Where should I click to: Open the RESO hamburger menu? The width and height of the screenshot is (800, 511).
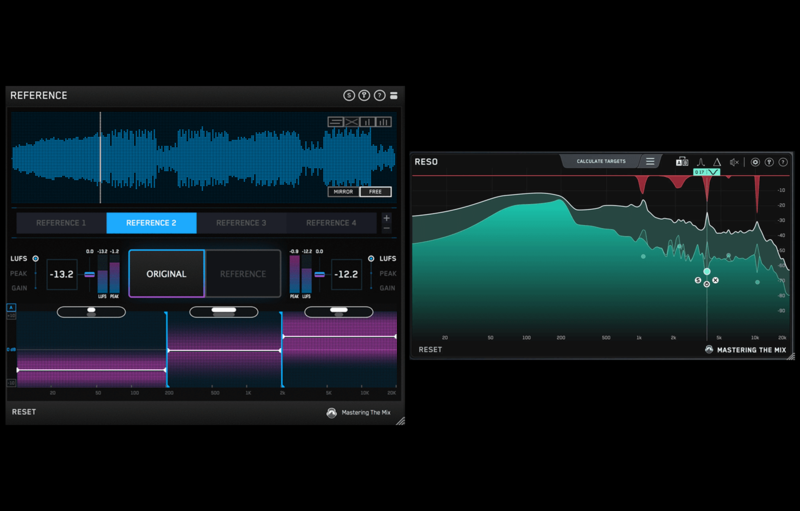tap(650, 161)
